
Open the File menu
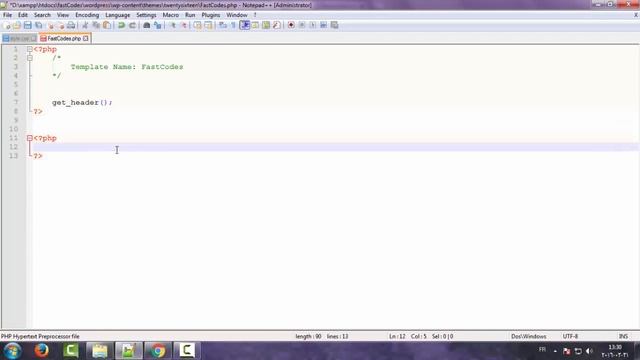click(x=7, y=15)
